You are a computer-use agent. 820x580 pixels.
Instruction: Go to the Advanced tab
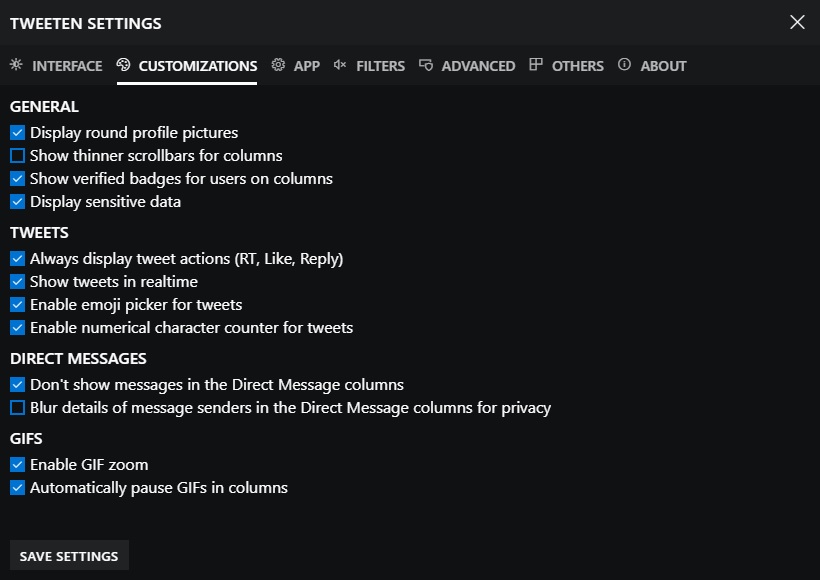point(478,66)
